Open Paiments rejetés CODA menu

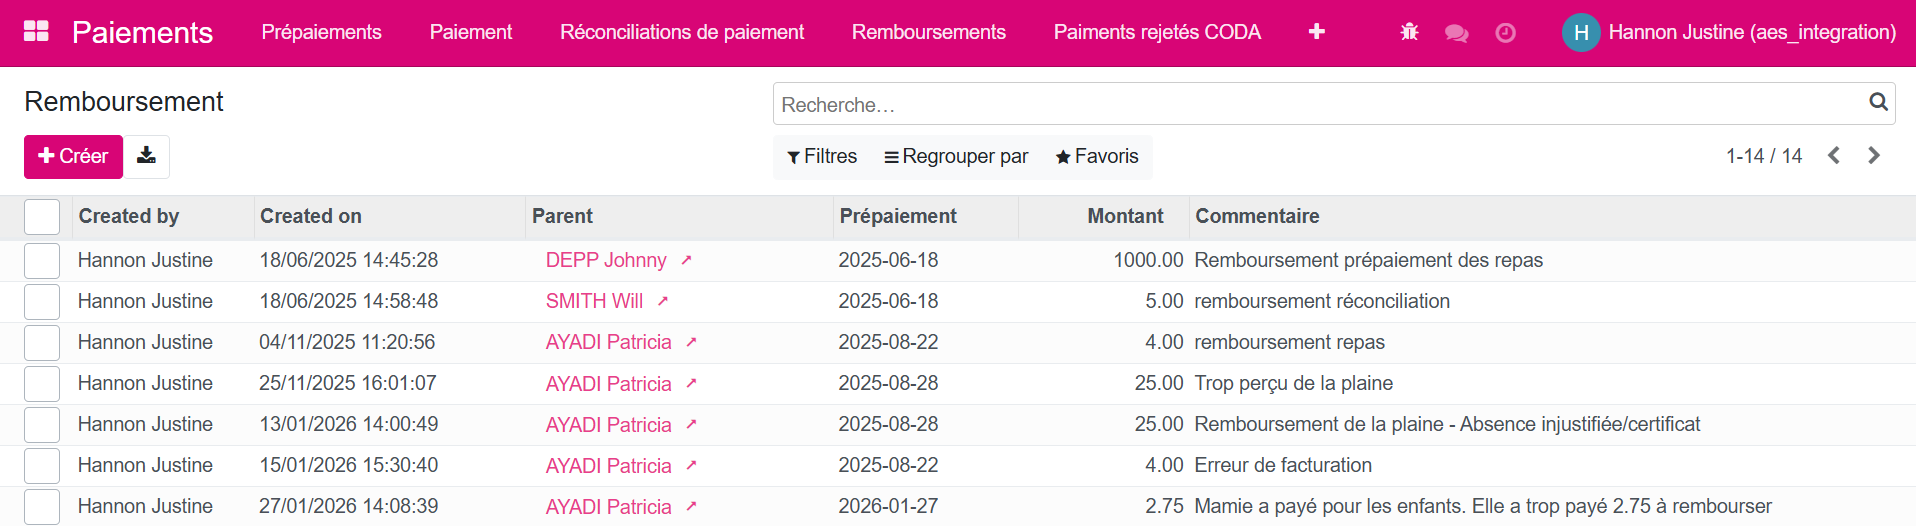1157,32
